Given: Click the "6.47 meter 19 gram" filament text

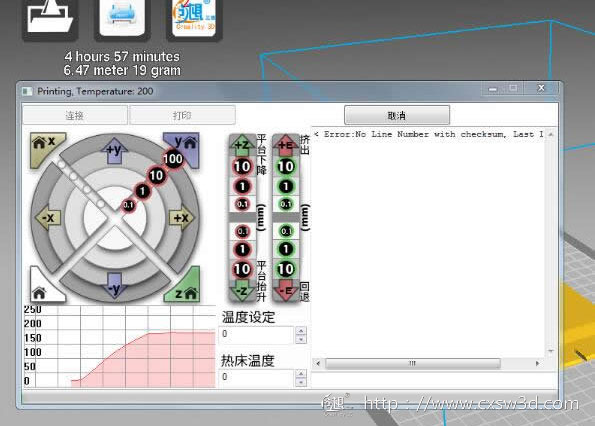Looking at the screenshot, I should [x=122, y=71].
